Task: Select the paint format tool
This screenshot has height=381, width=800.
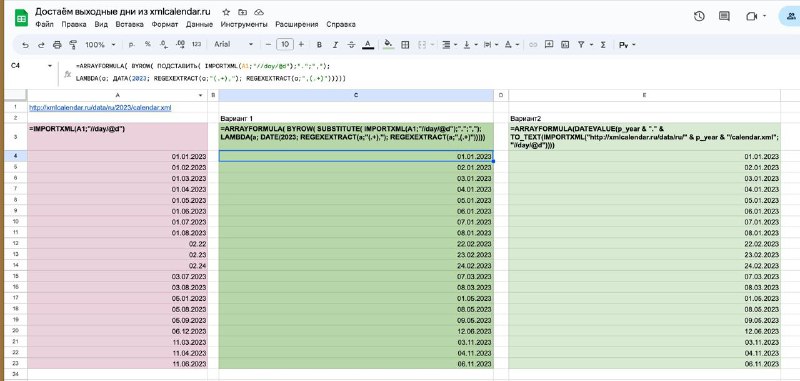Action: click(72, 45)
